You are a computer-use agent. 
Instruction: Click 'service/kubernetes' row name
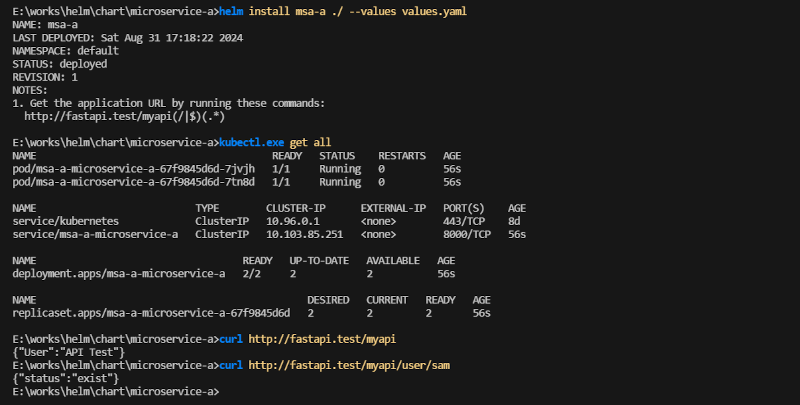click(x=65, y=221)
